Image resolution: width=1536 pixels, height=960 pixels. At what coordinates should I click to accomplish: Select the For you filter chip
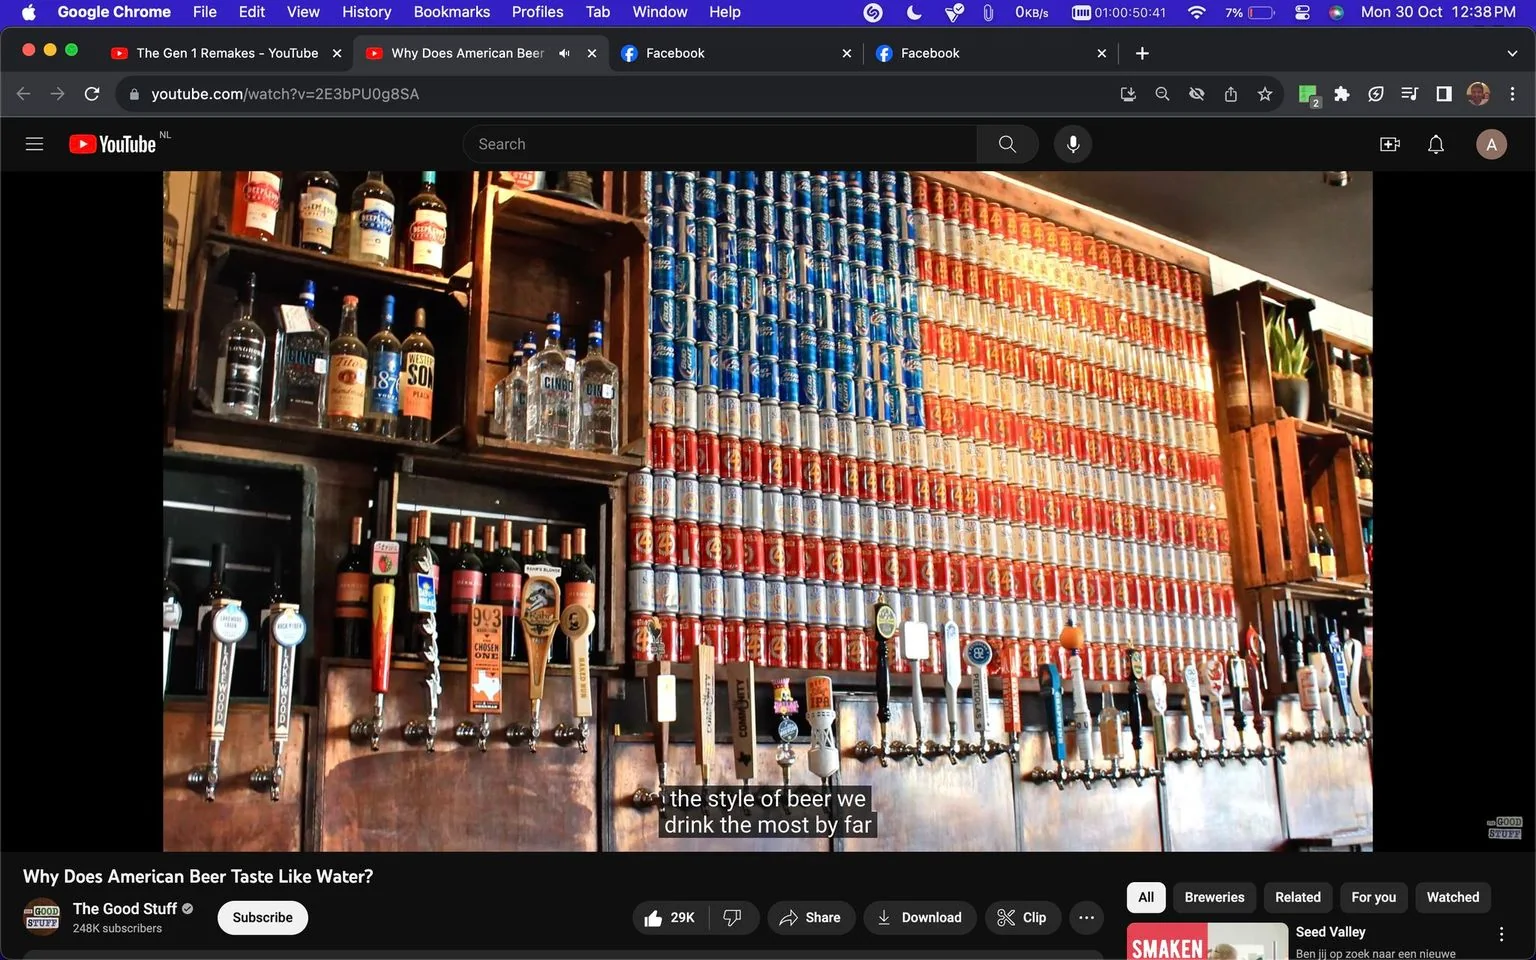click(1374, 897)
